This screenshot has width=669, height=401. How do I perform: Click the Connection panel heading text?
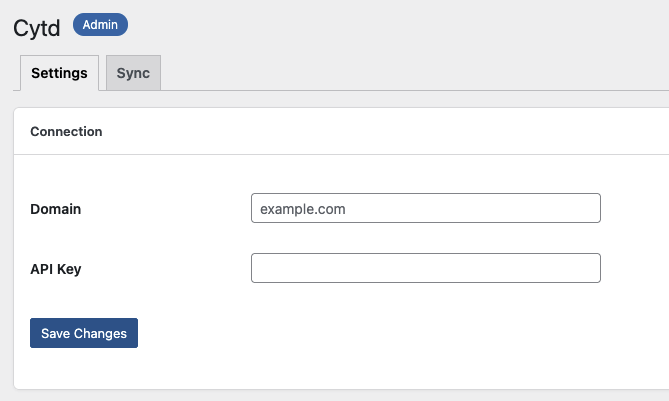click(x=66, y=131)
